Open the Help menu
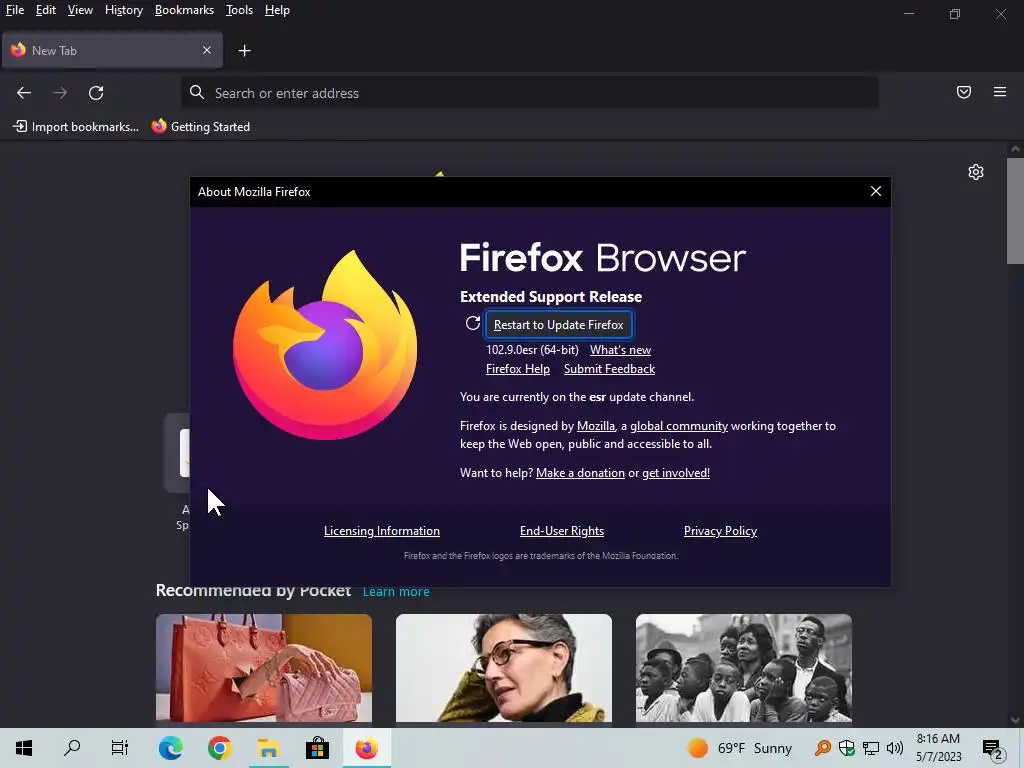Screen dimensions: 1024x768 pos(277,10)
